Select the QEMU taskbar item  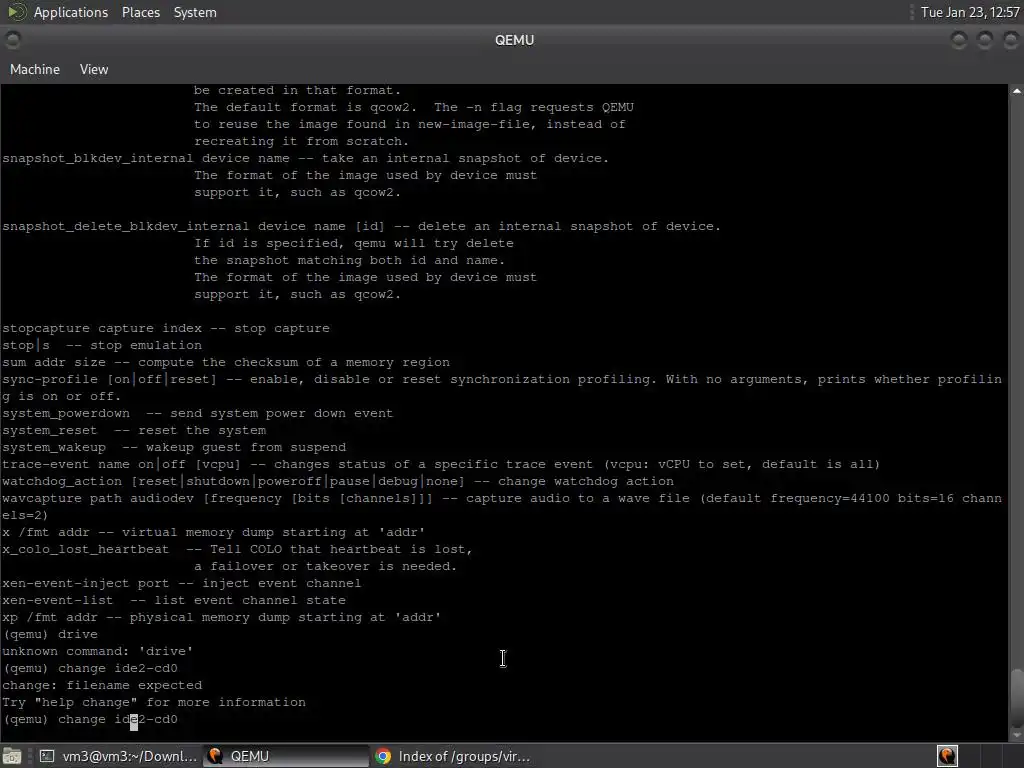[x=285, y=756]
